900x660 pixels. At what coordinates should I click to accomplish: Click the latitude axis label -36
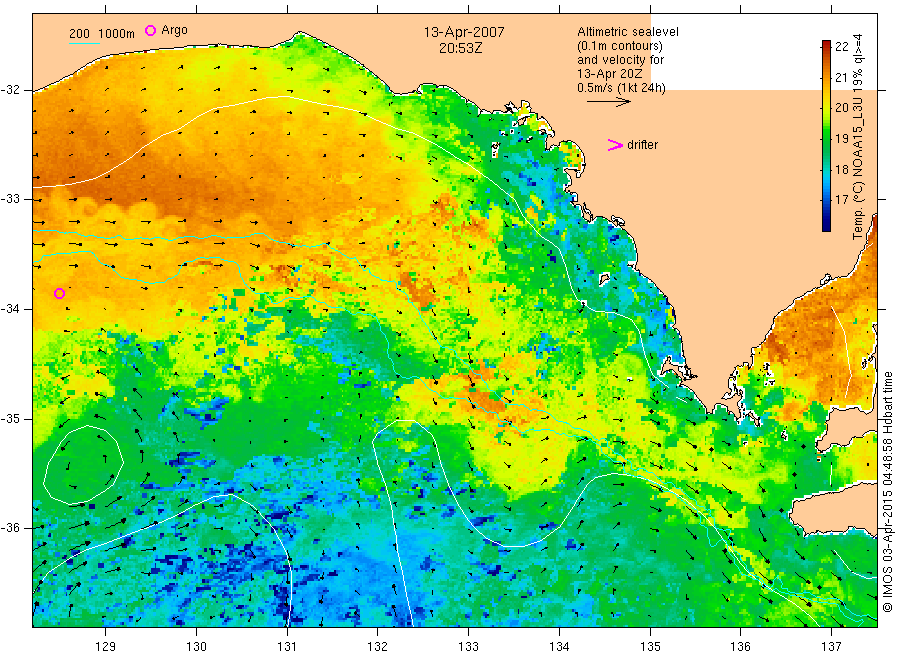10,528
